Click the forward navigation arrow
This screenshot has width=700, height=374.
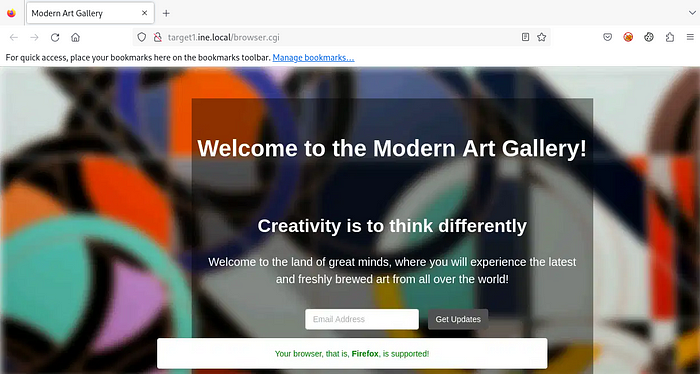[x=34, y=37]
